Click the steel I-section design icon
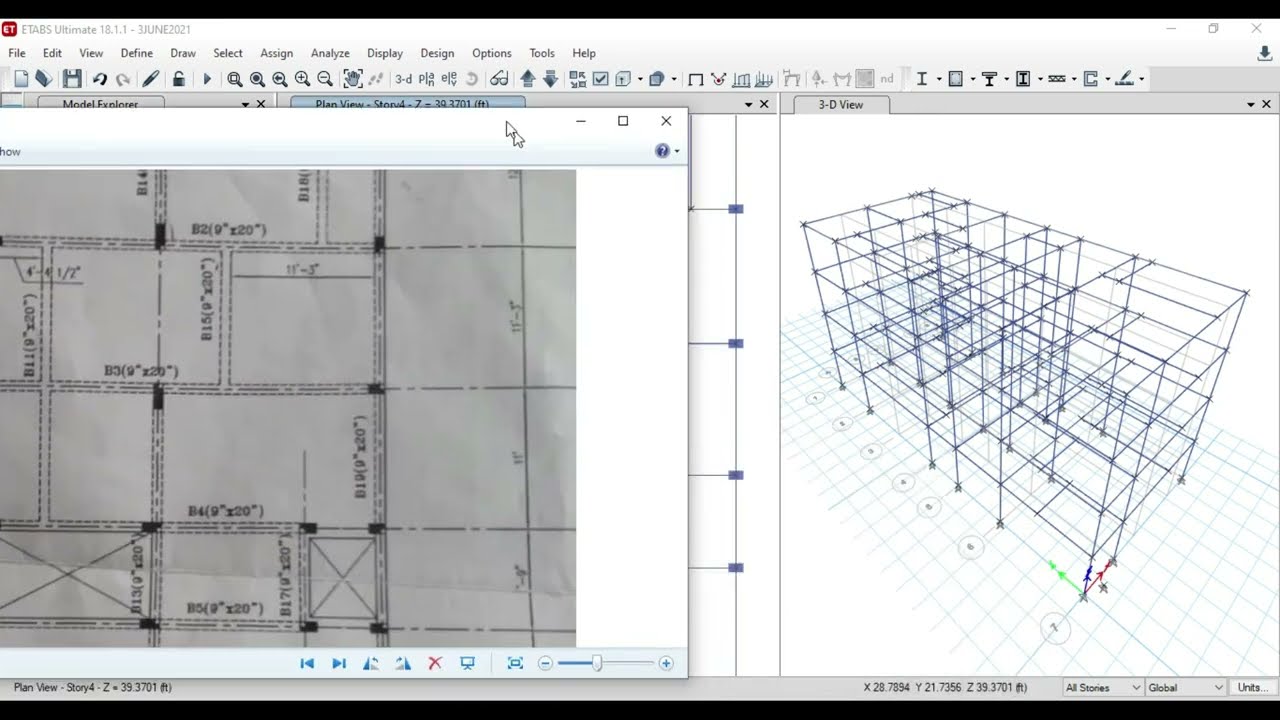 pos(921,79)
